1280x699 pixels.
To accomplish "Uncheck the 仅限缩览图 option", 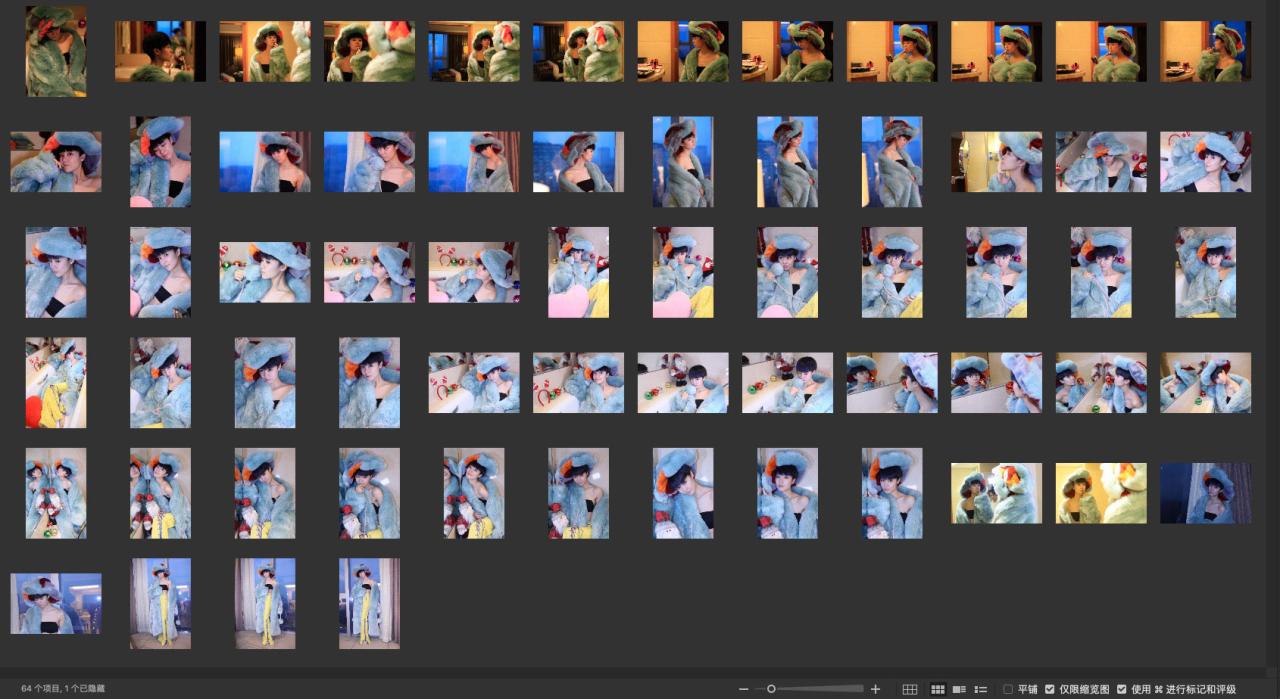I will click(x=1050, y=689).
